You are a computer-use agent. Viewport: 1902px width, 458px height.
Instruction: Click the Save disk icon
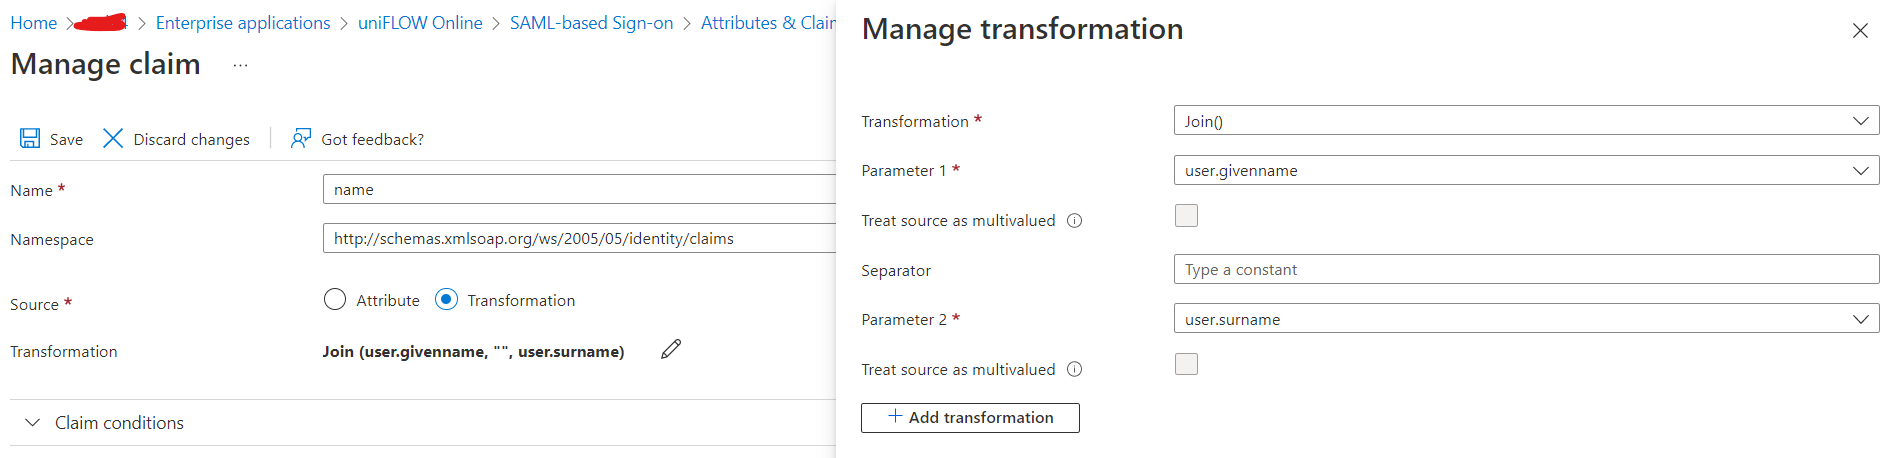[x=30, y=138]
